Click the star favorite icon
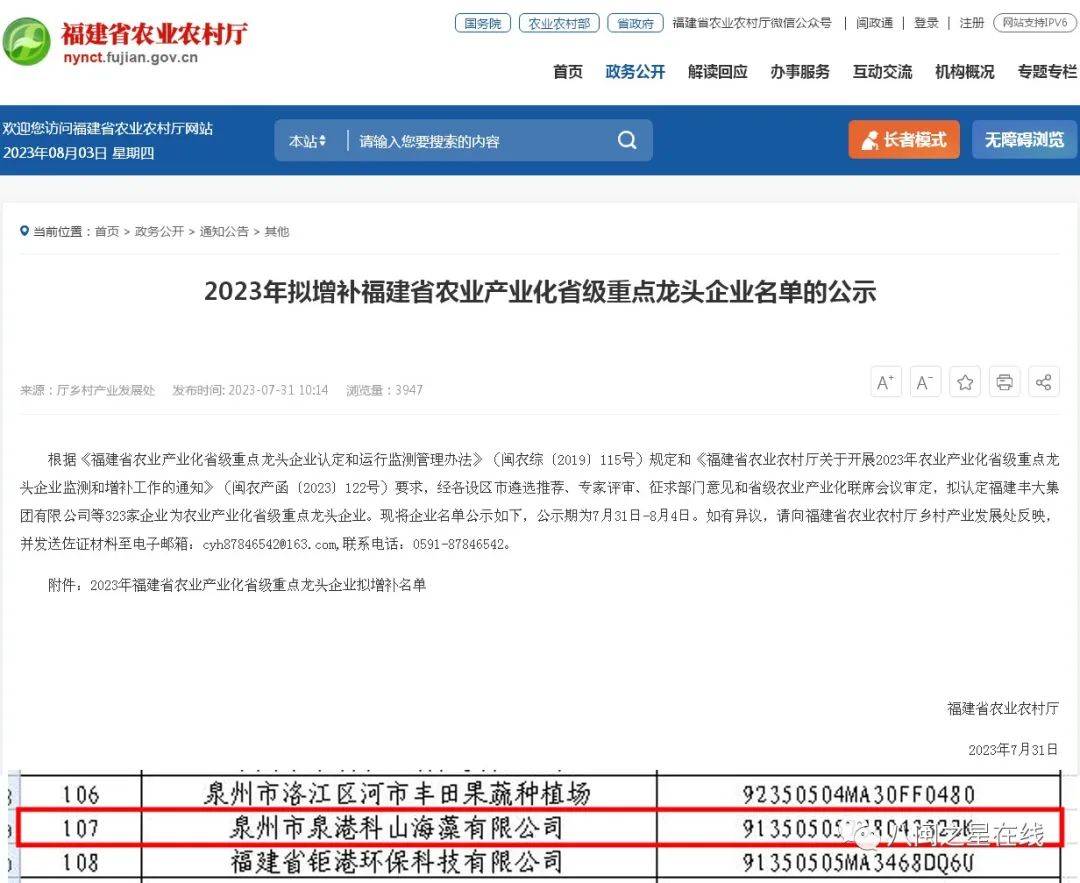This screenshot has width=1080, height=883. (965, 382)
